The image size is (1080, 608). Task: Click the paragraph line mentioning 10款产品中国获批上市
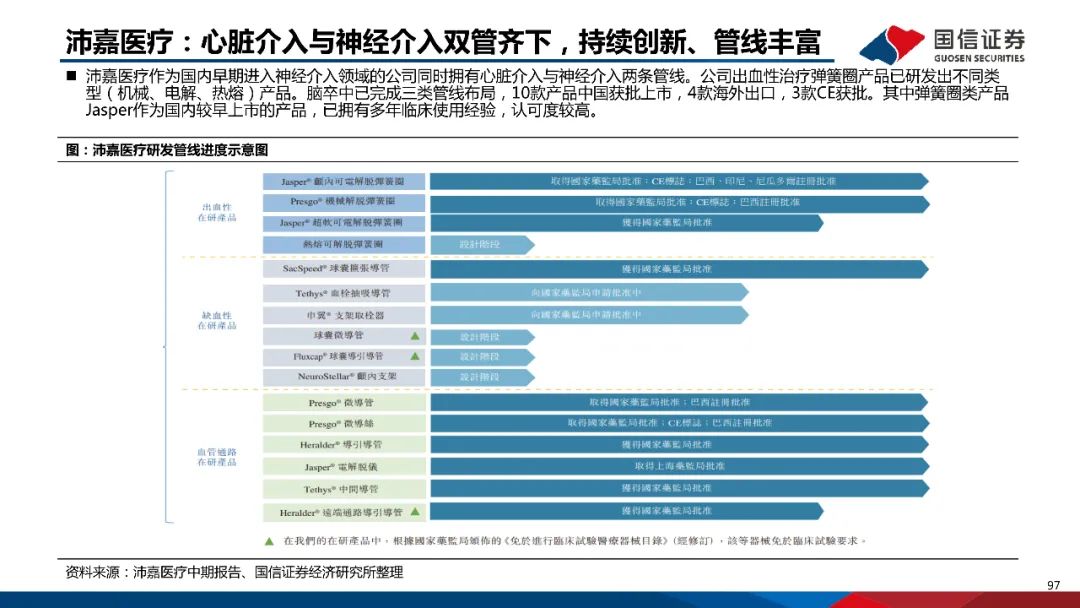tap(548, 93)
